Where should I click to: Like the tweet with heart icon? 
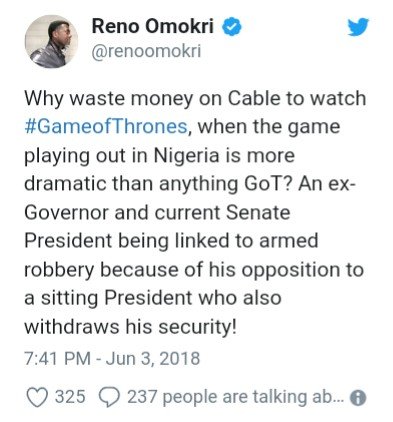pyautogui.click(x=37, y=398)
